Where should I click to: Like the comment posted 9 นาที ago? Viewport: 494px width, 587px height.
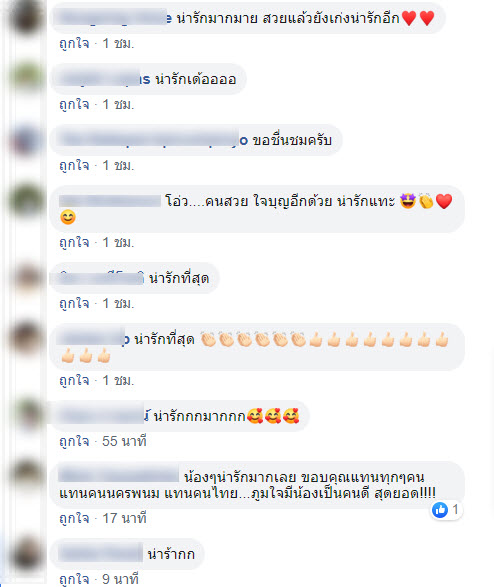[x=74, y=579]
